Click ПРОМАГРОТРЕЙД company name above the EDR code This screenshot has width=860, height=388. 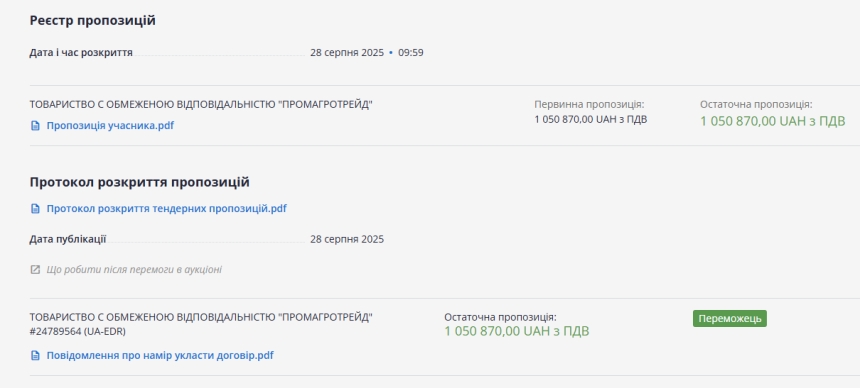tap(201, 317)
